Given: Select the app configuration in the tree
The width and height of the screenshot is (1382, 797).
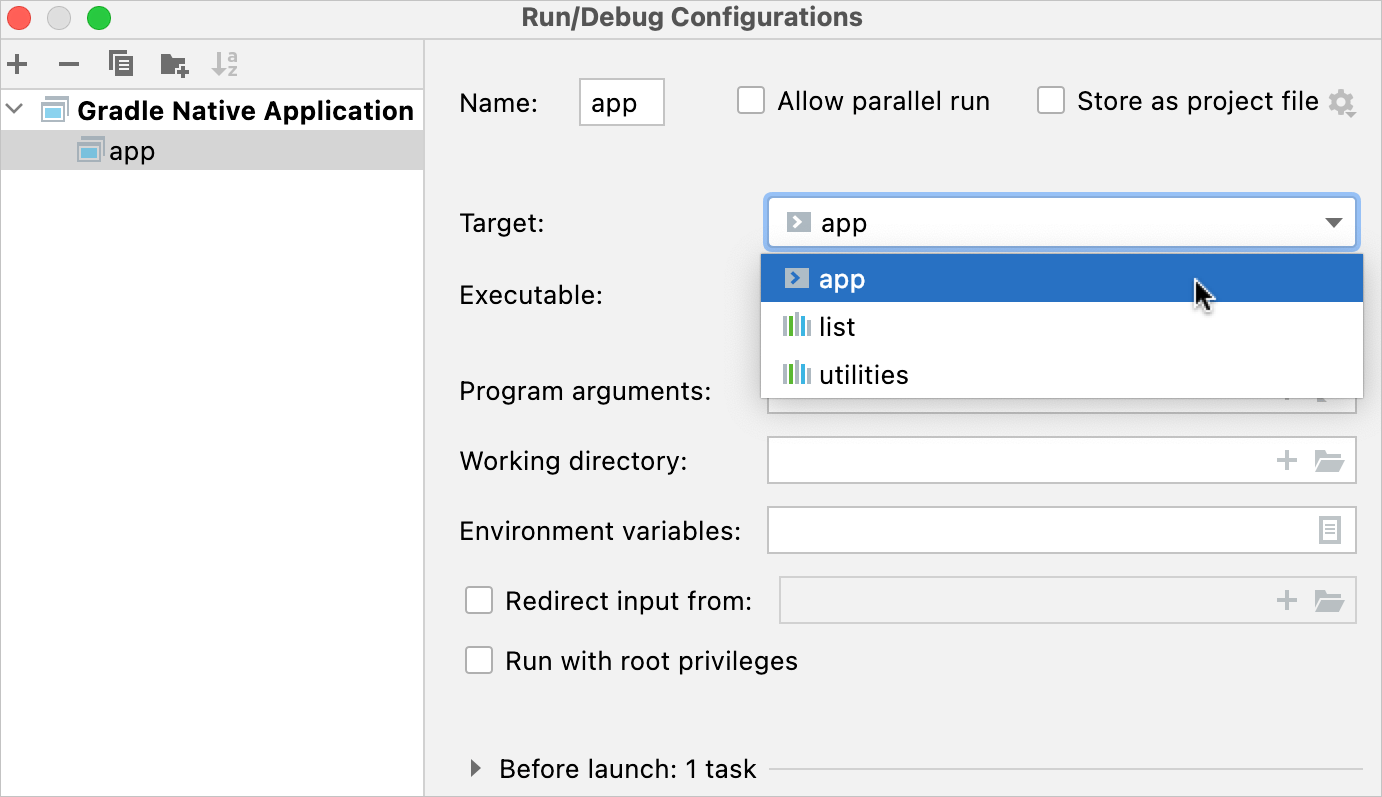Looking at the screenshot, I should (212, 152).
